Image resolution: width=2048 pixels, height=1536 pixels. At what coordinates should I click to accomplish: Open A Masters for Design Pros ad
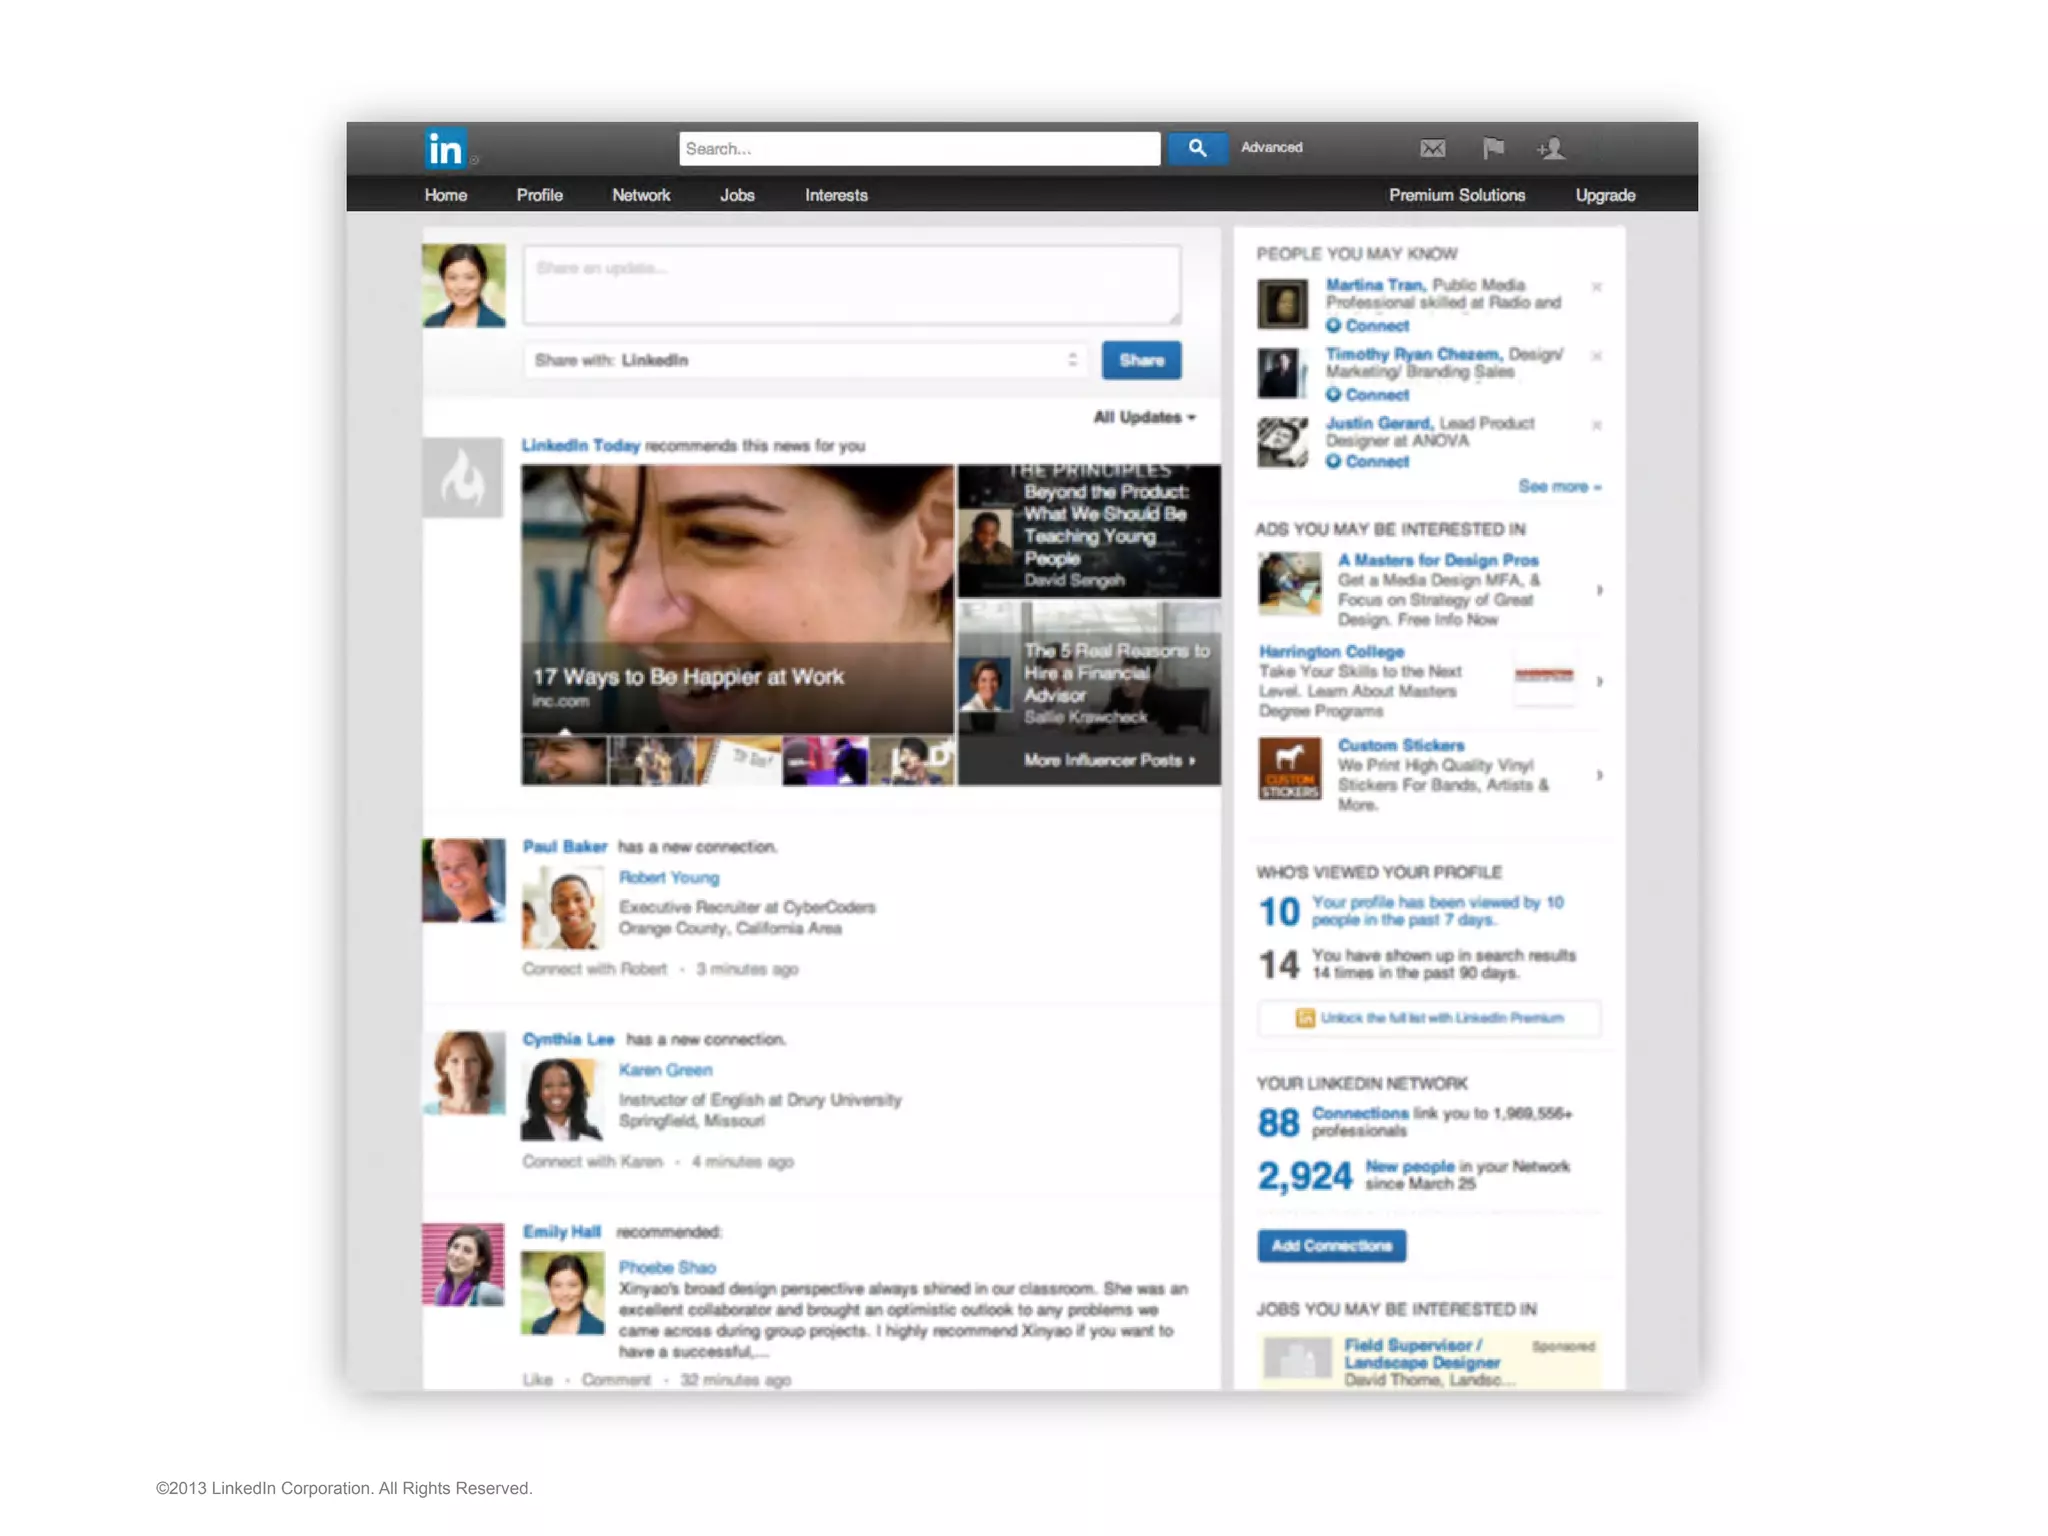click(x=1438, y=560)
